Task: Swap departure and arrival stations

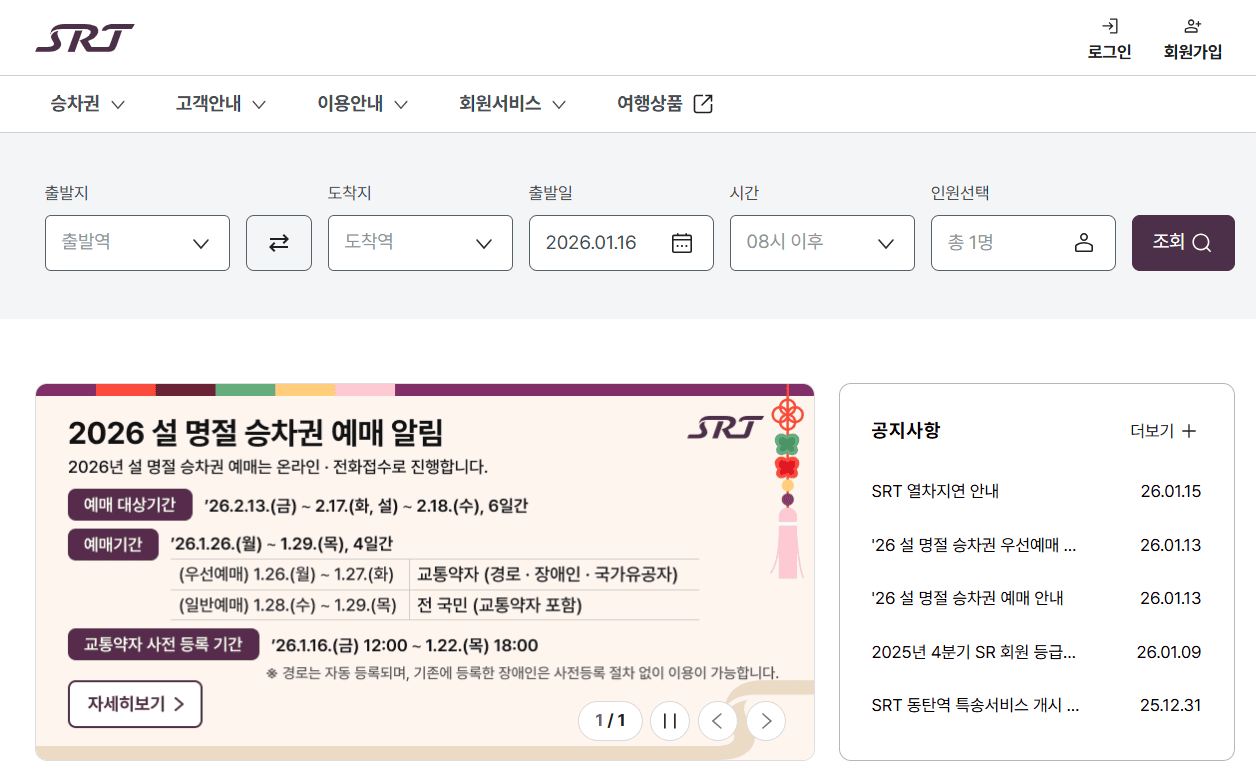Action: tap(279, 243)
